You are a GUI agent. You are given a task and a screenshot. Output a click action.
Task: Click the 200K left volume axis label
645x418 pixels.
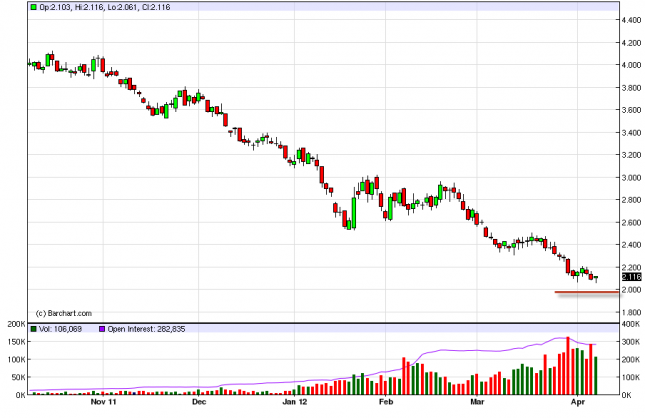[x=17, y=324]
